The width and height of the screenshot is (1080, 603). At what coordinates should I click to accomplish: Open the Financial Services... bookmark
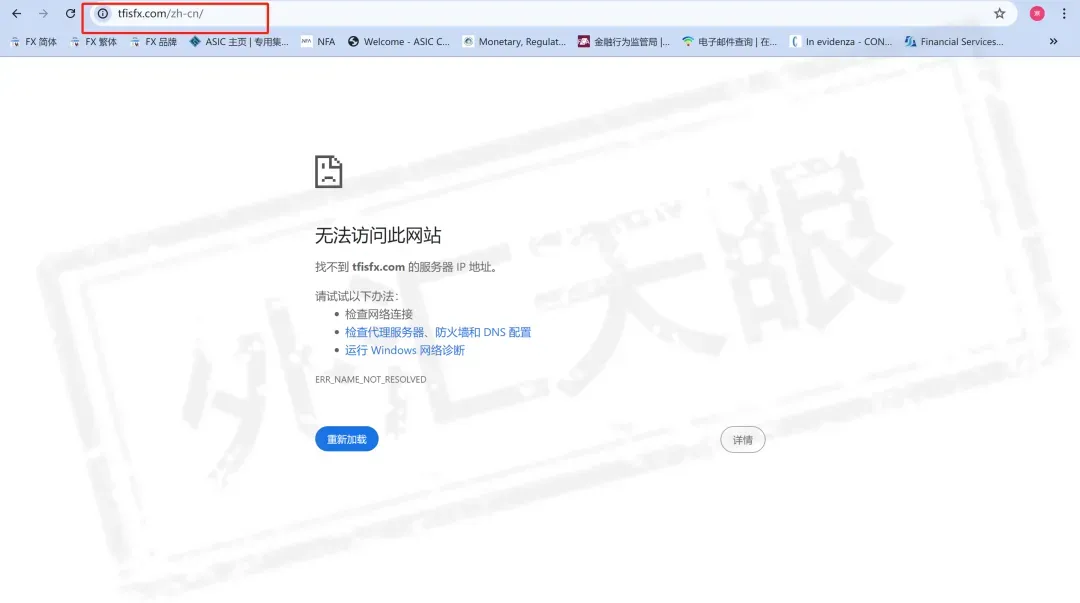(x=954, y=41)
